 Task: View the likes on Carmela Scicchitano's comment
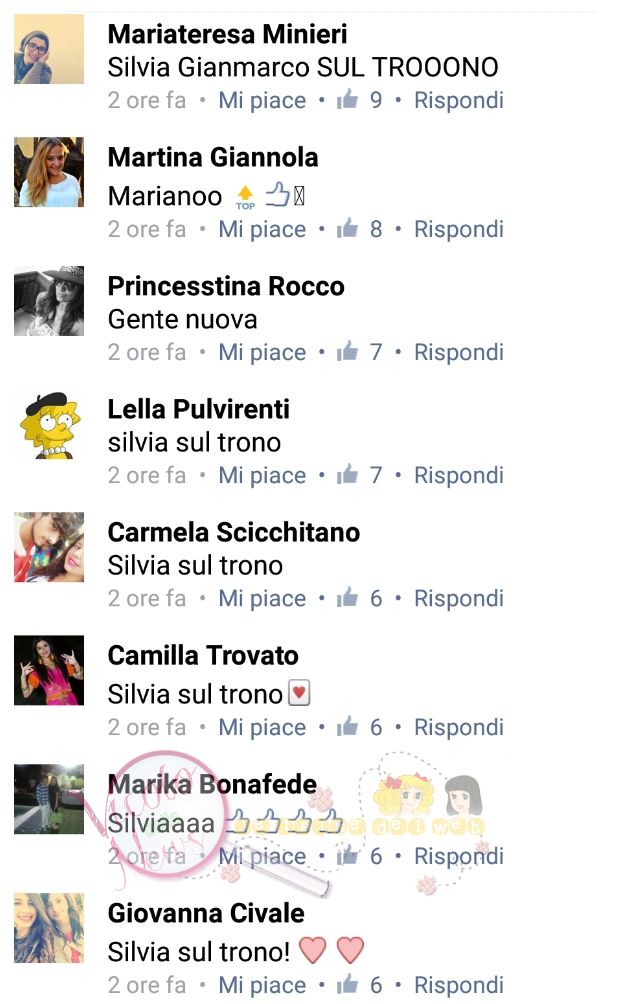pyautogui.click(x=359, y=598)
